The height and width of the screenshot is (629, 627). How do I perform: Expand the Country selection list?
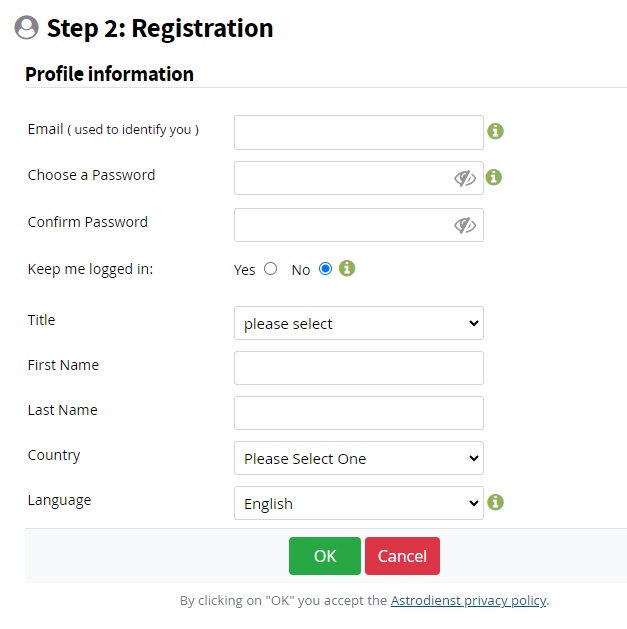tap(358, 458)
